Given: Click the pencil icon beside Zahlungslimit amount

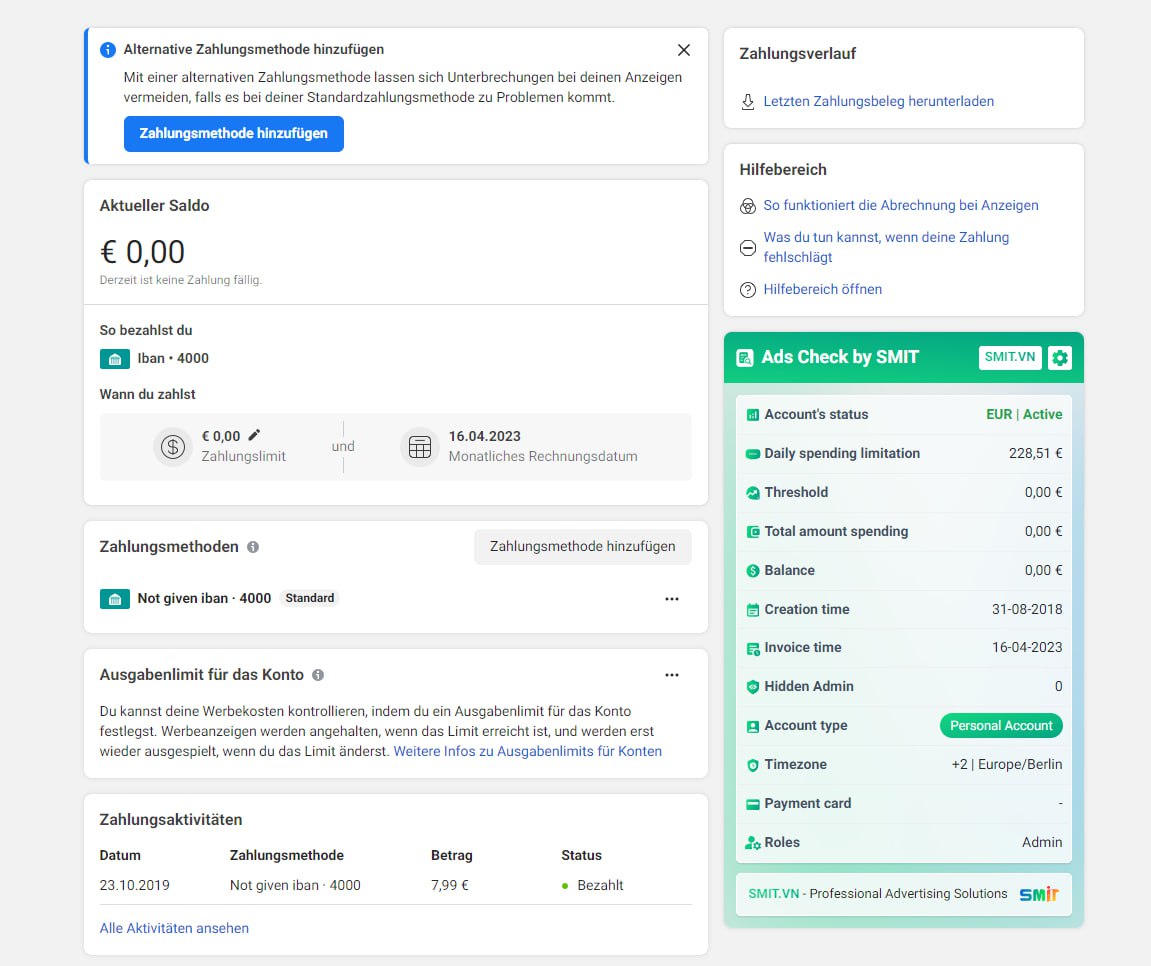Looking at the screenshot, I should [x=254, y=435].
